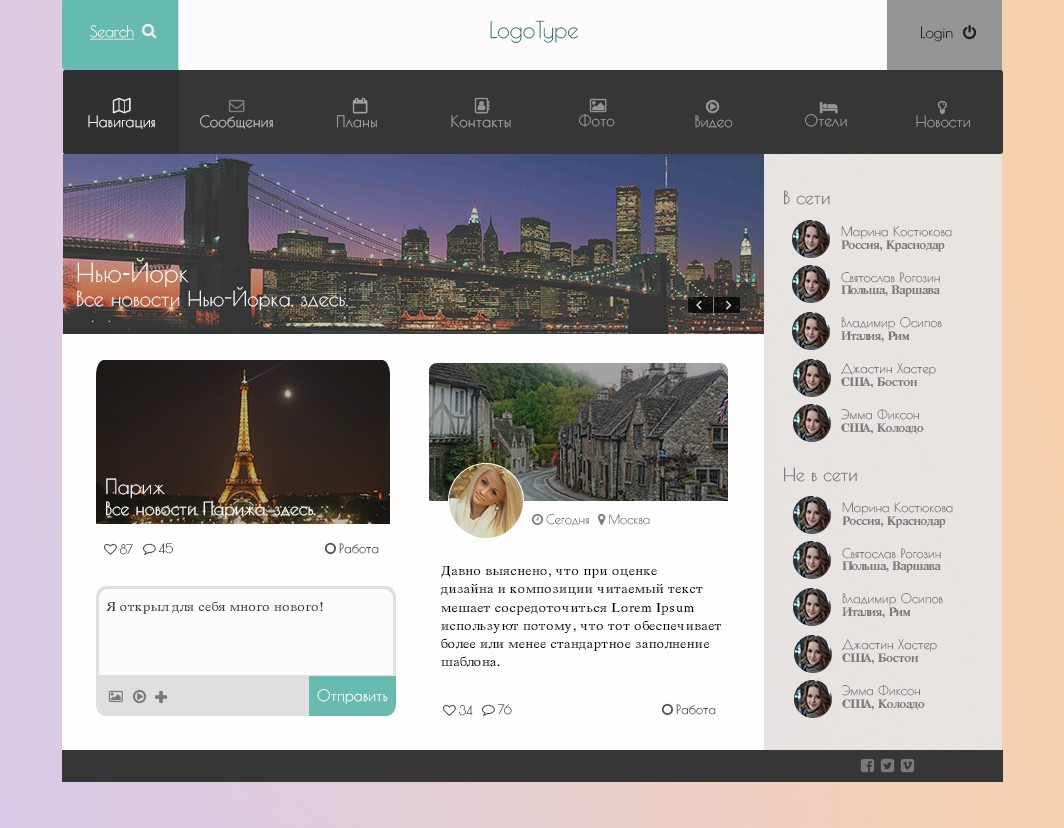Open online user Марина Костюкова name
The width and height of the screenshot is (1064, 828).
coord(896,232)
